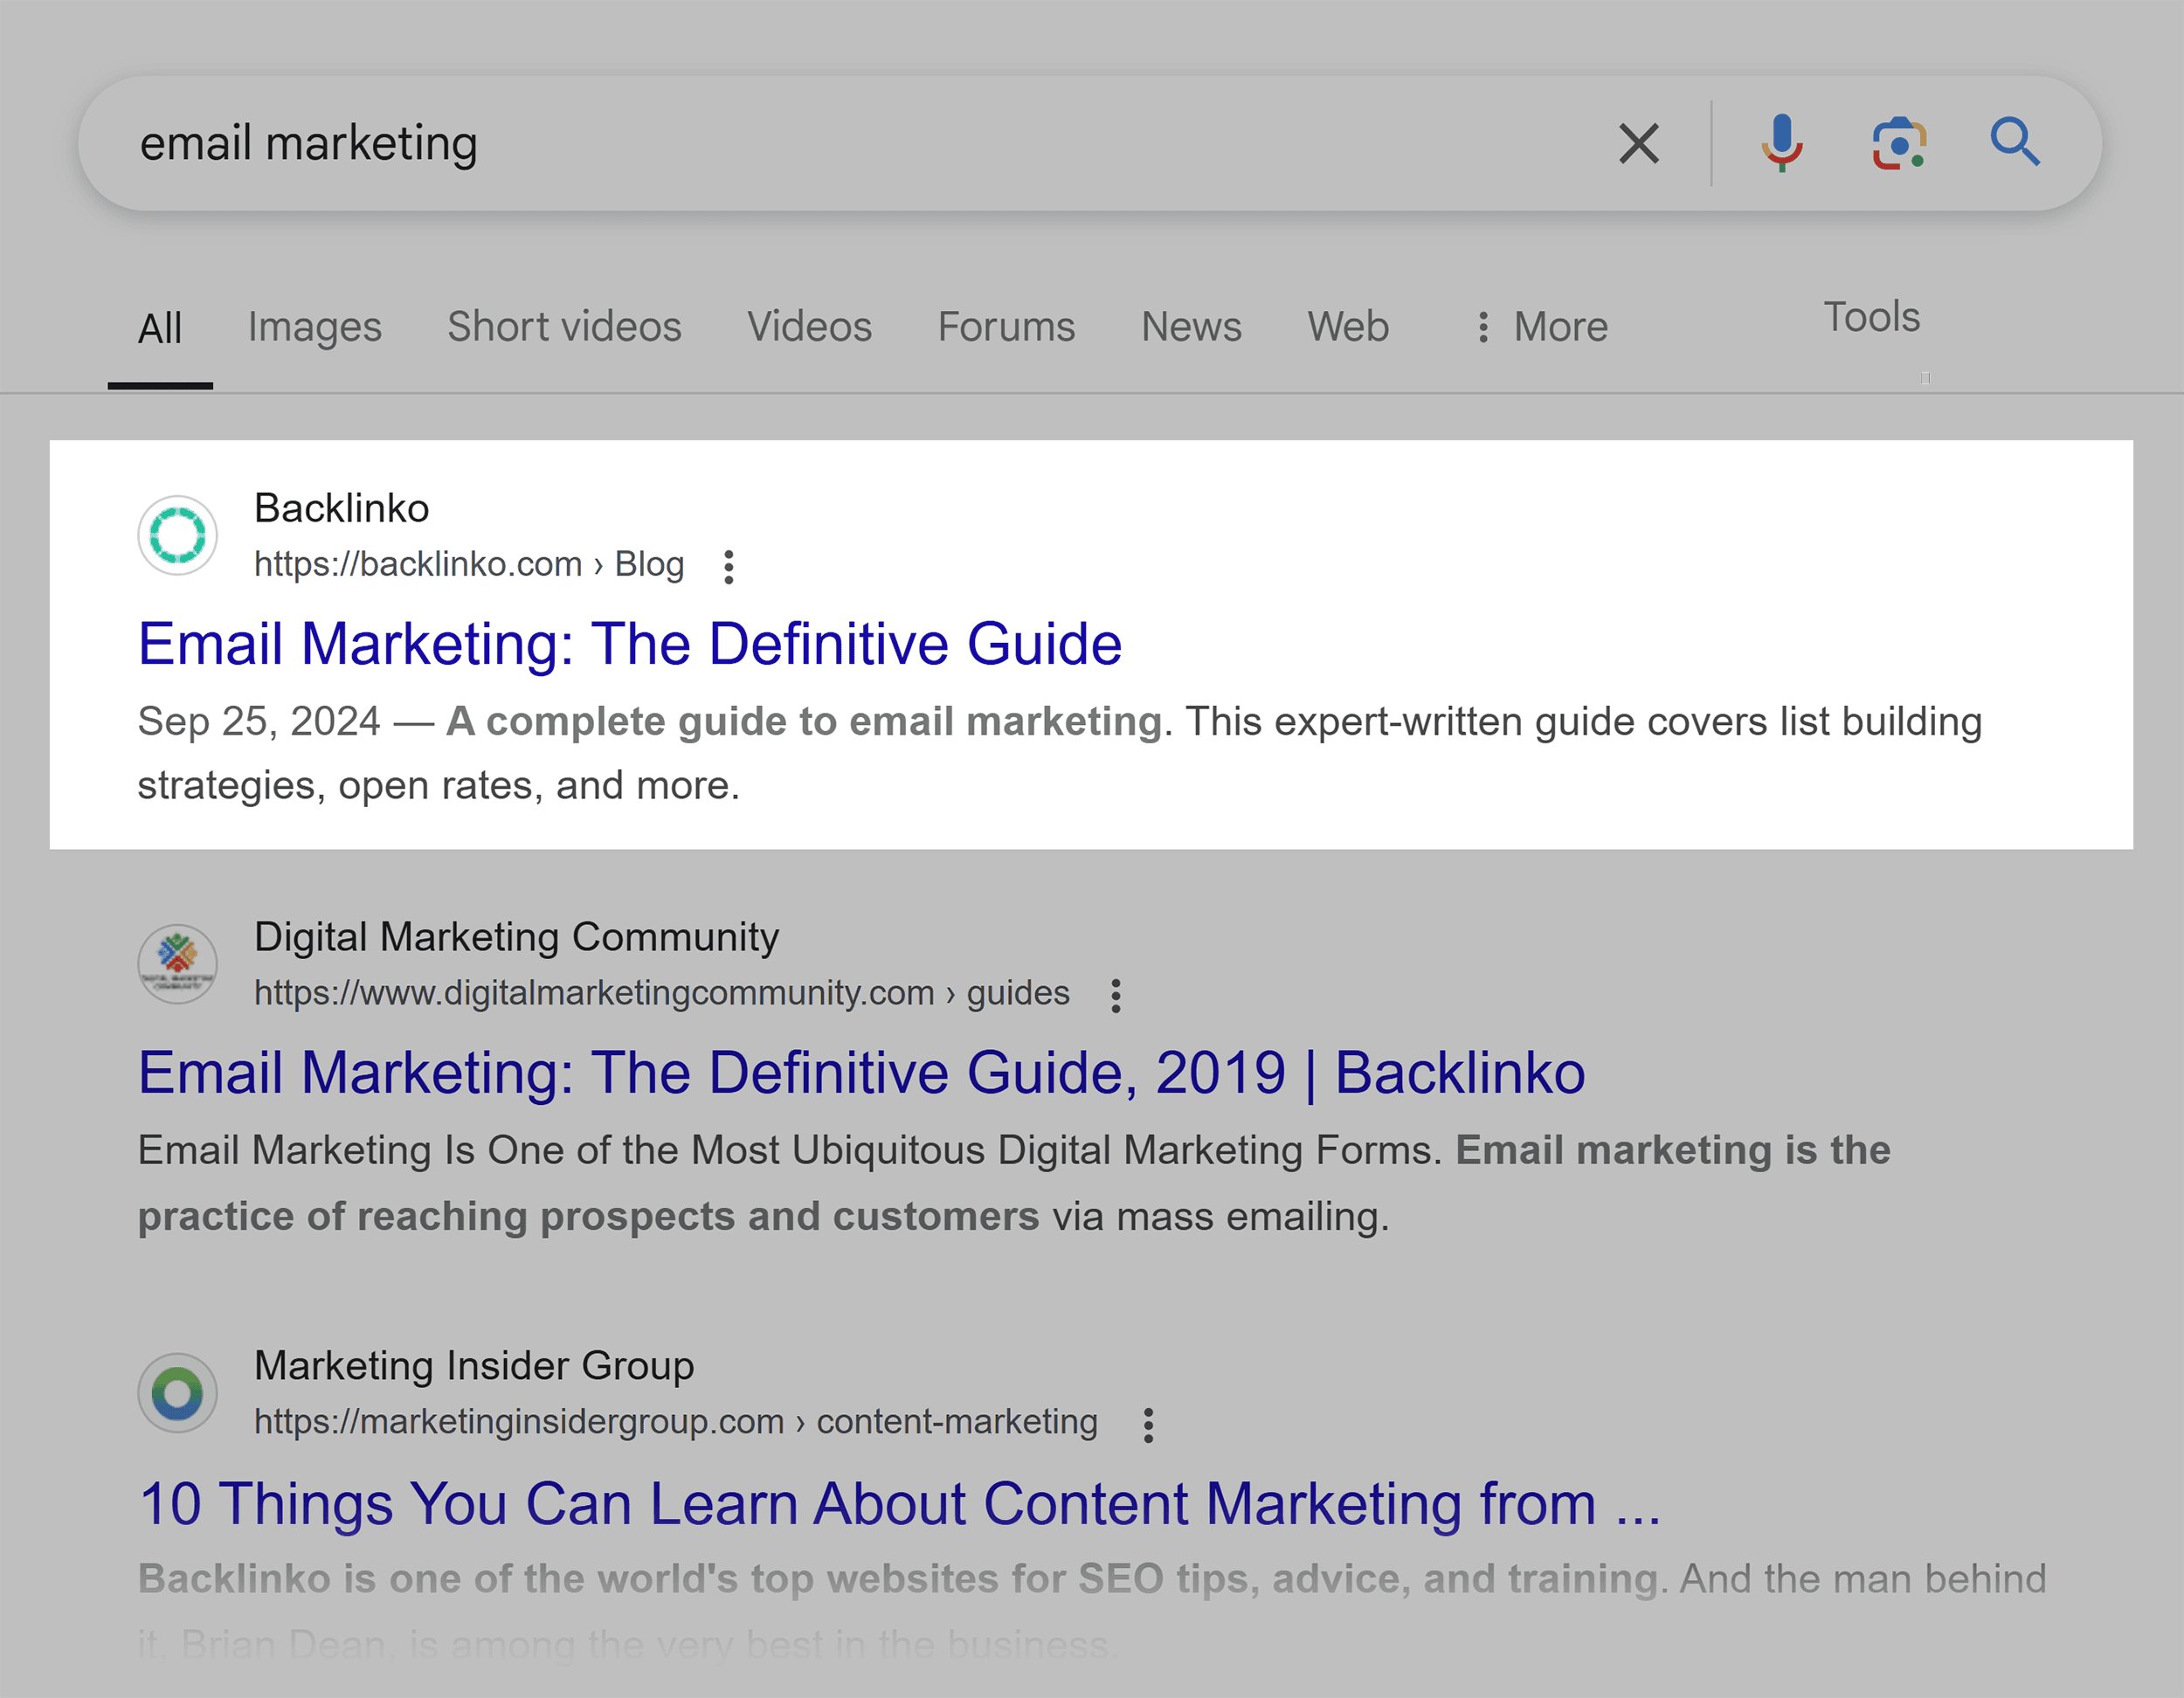Select the All results tab
2184x1698 pixels.
tap(160, 328)
